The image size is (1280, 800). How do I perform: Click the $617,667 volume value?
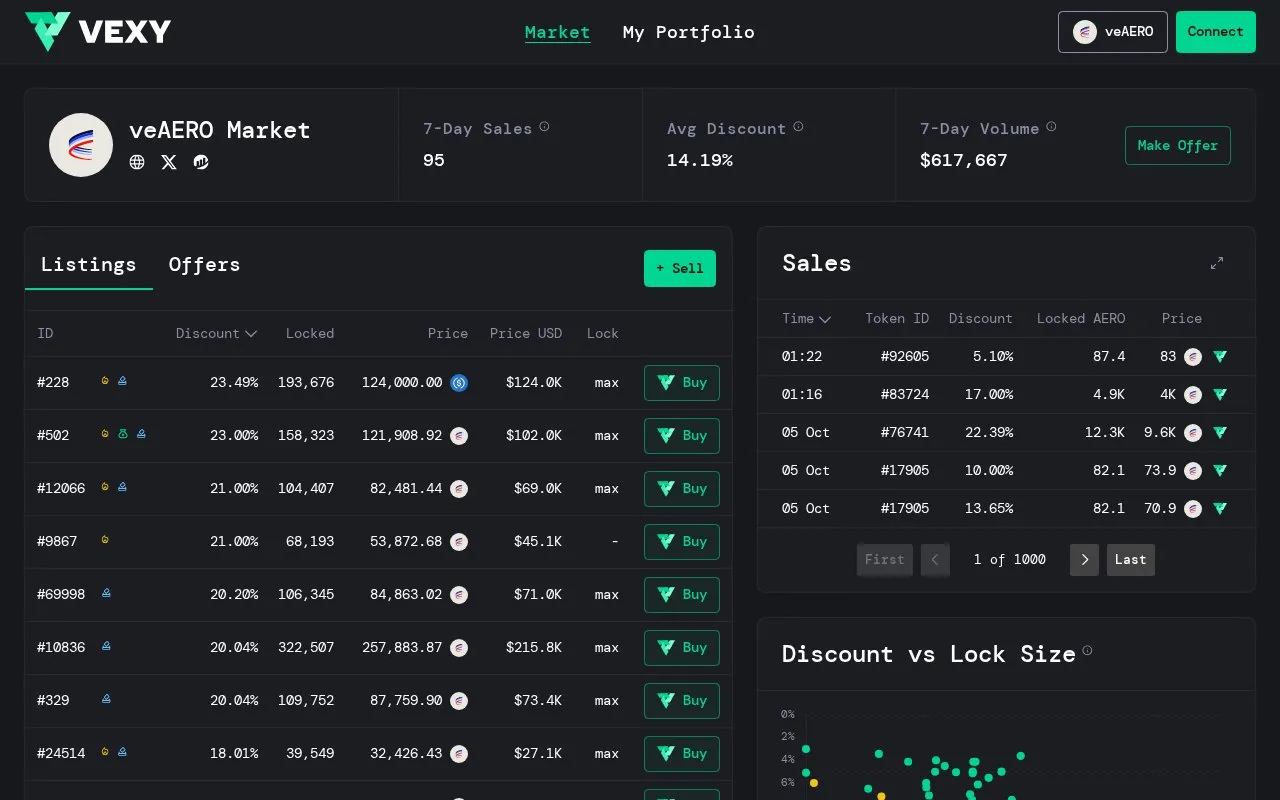point(964,160)
